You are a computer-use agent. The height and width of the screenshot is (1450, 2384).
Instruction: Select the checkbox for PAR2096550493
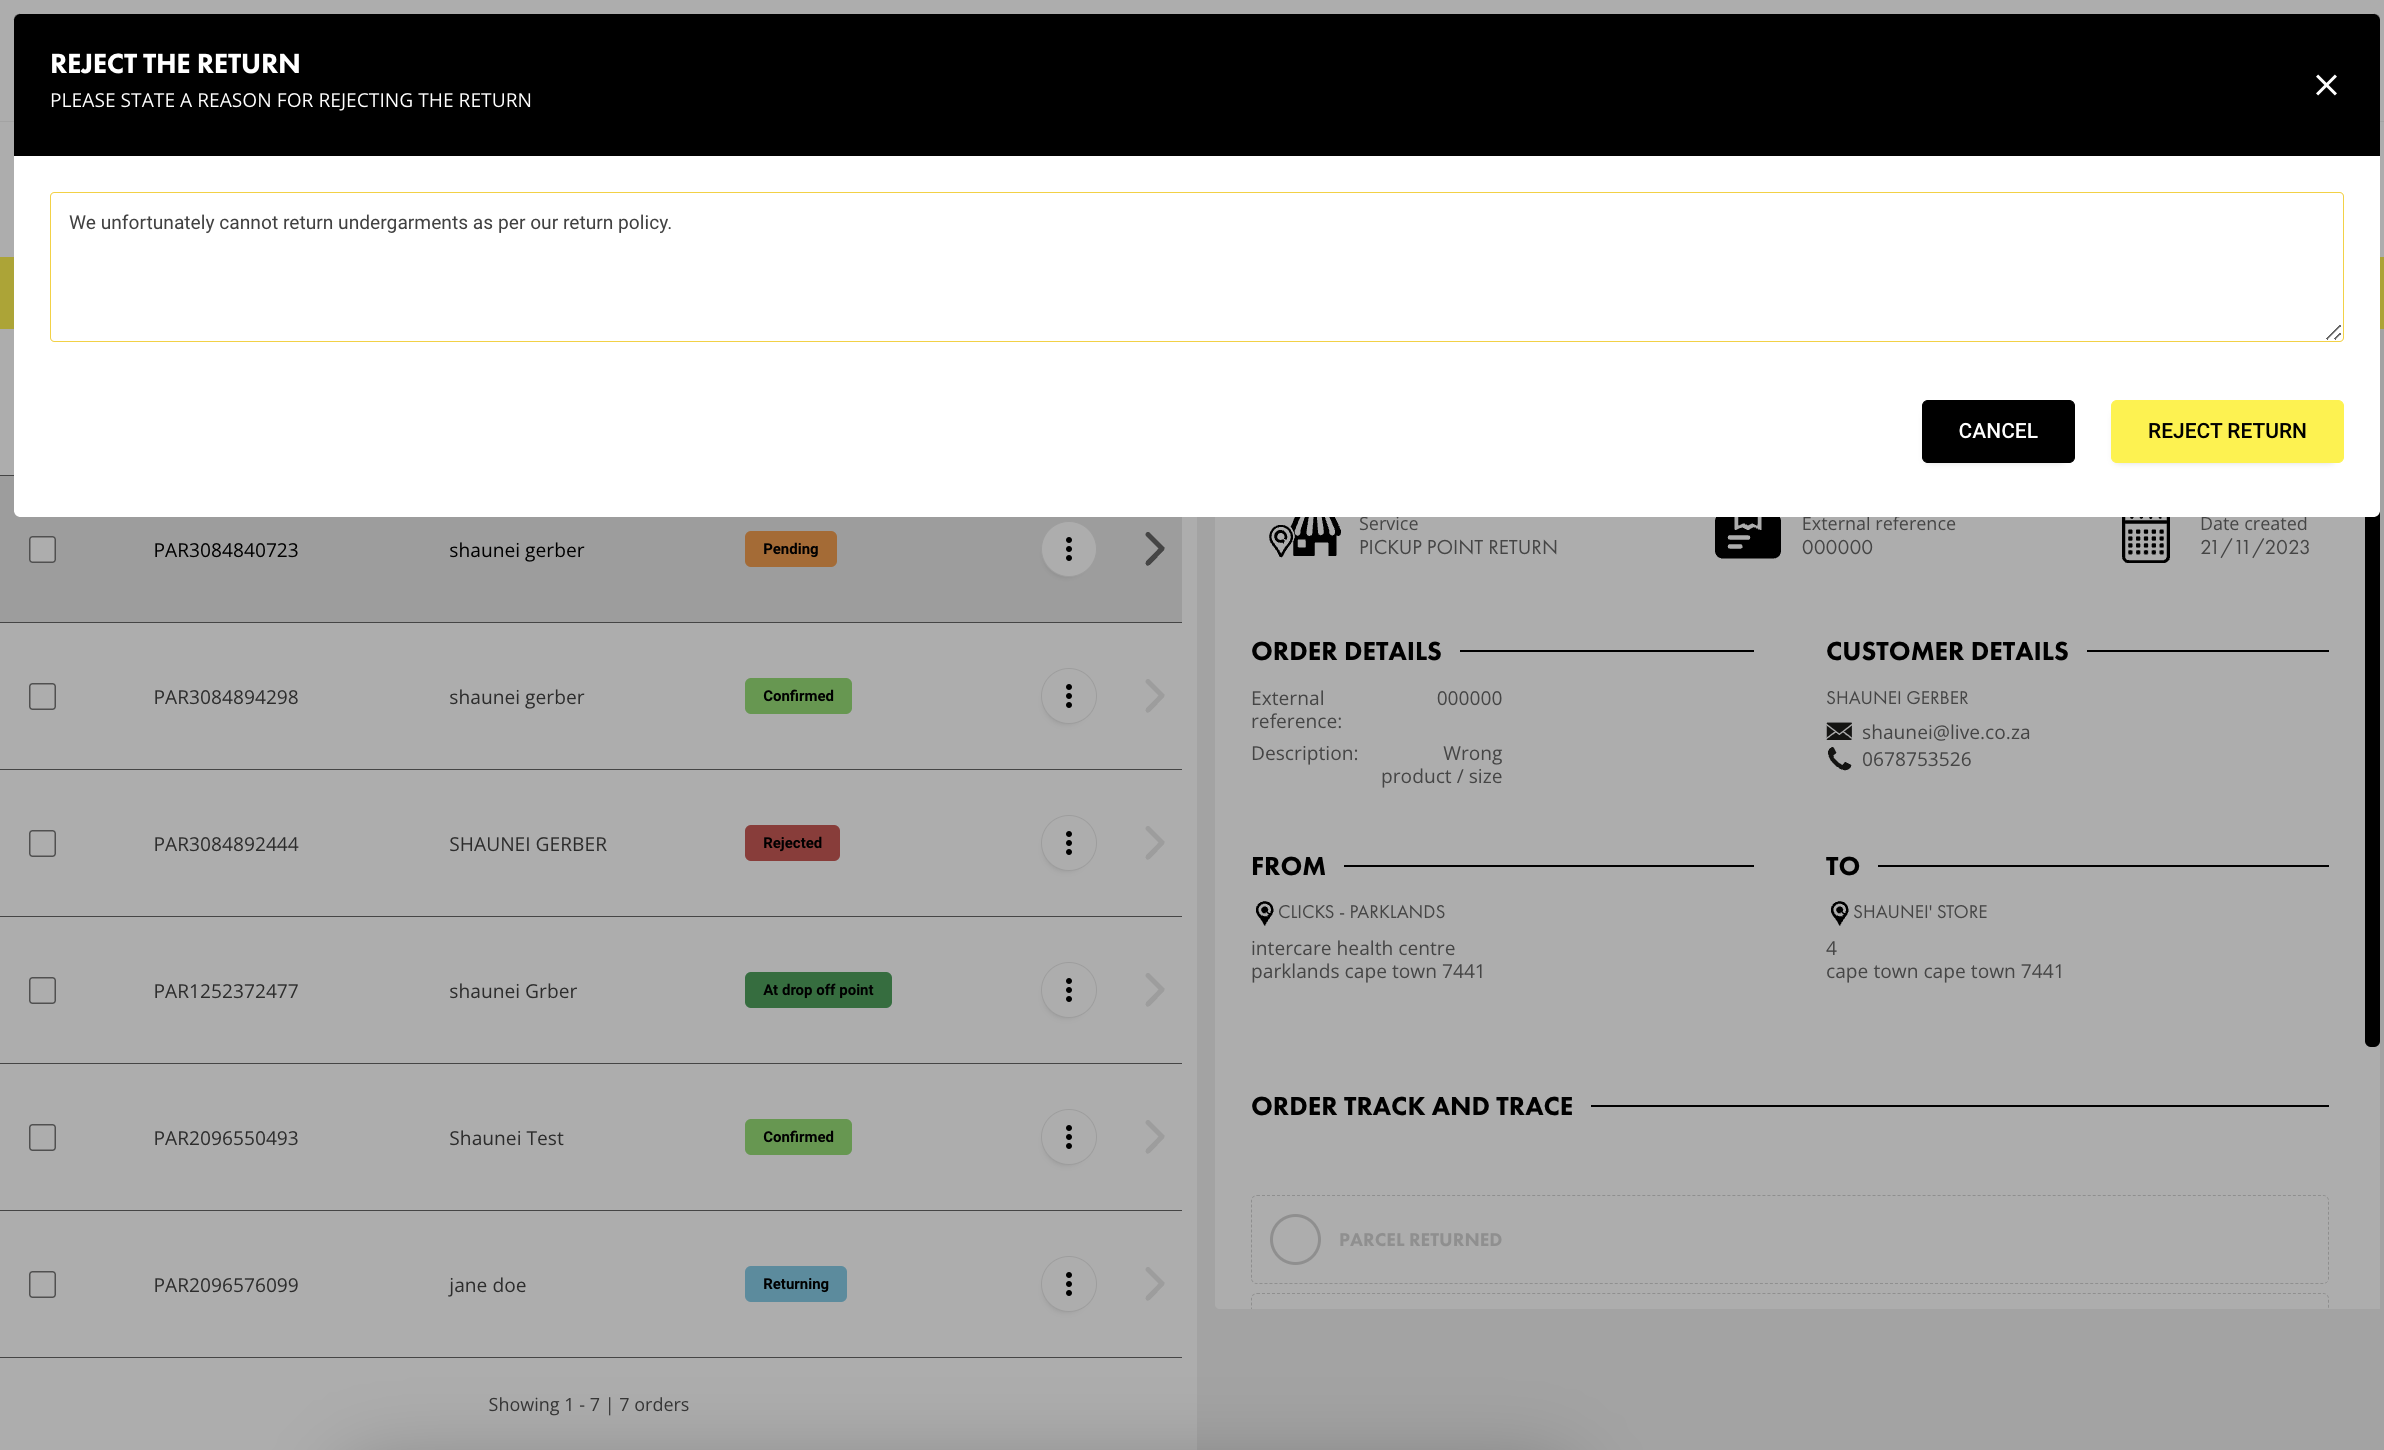[x=42, y=1137]
